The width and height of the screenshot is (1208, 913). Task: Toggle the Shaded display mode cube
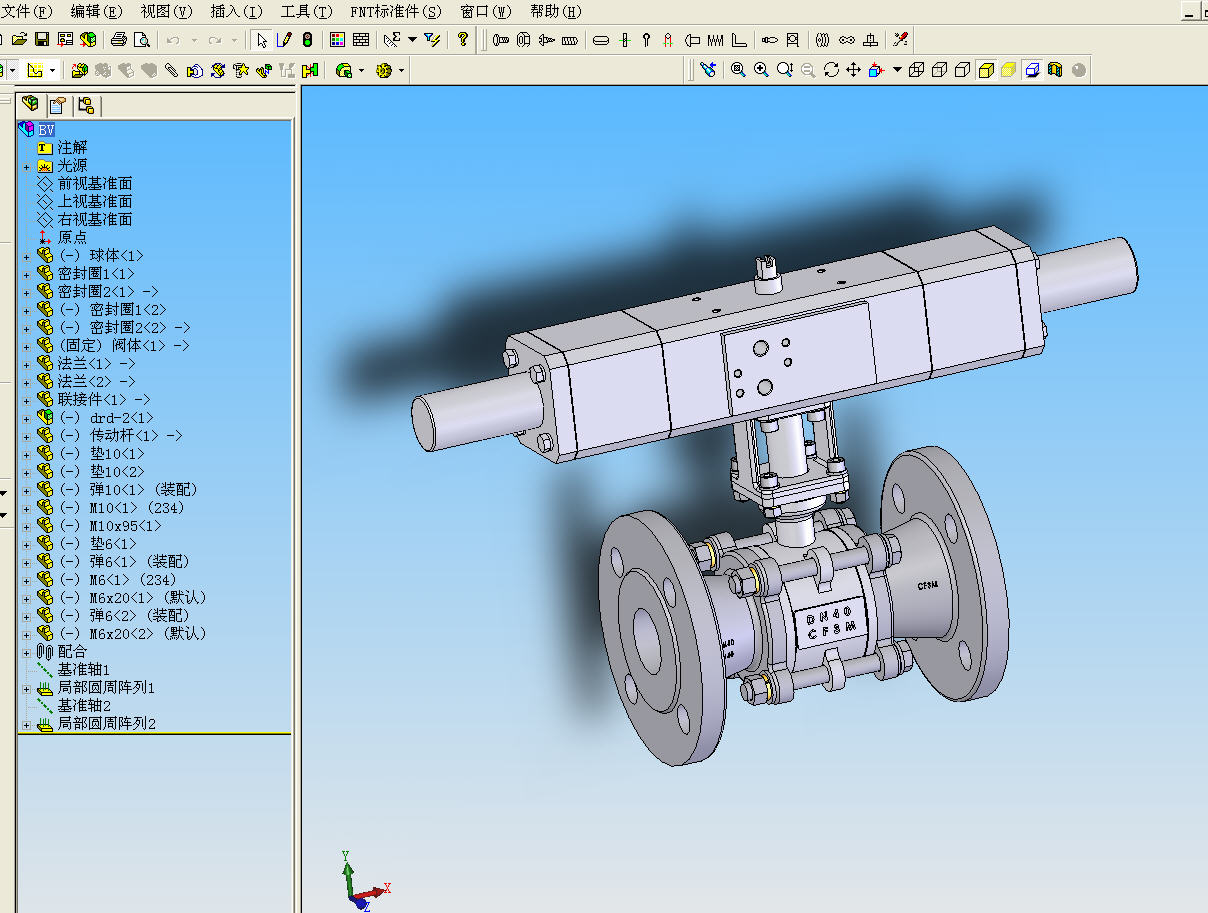click(1008, 70)
